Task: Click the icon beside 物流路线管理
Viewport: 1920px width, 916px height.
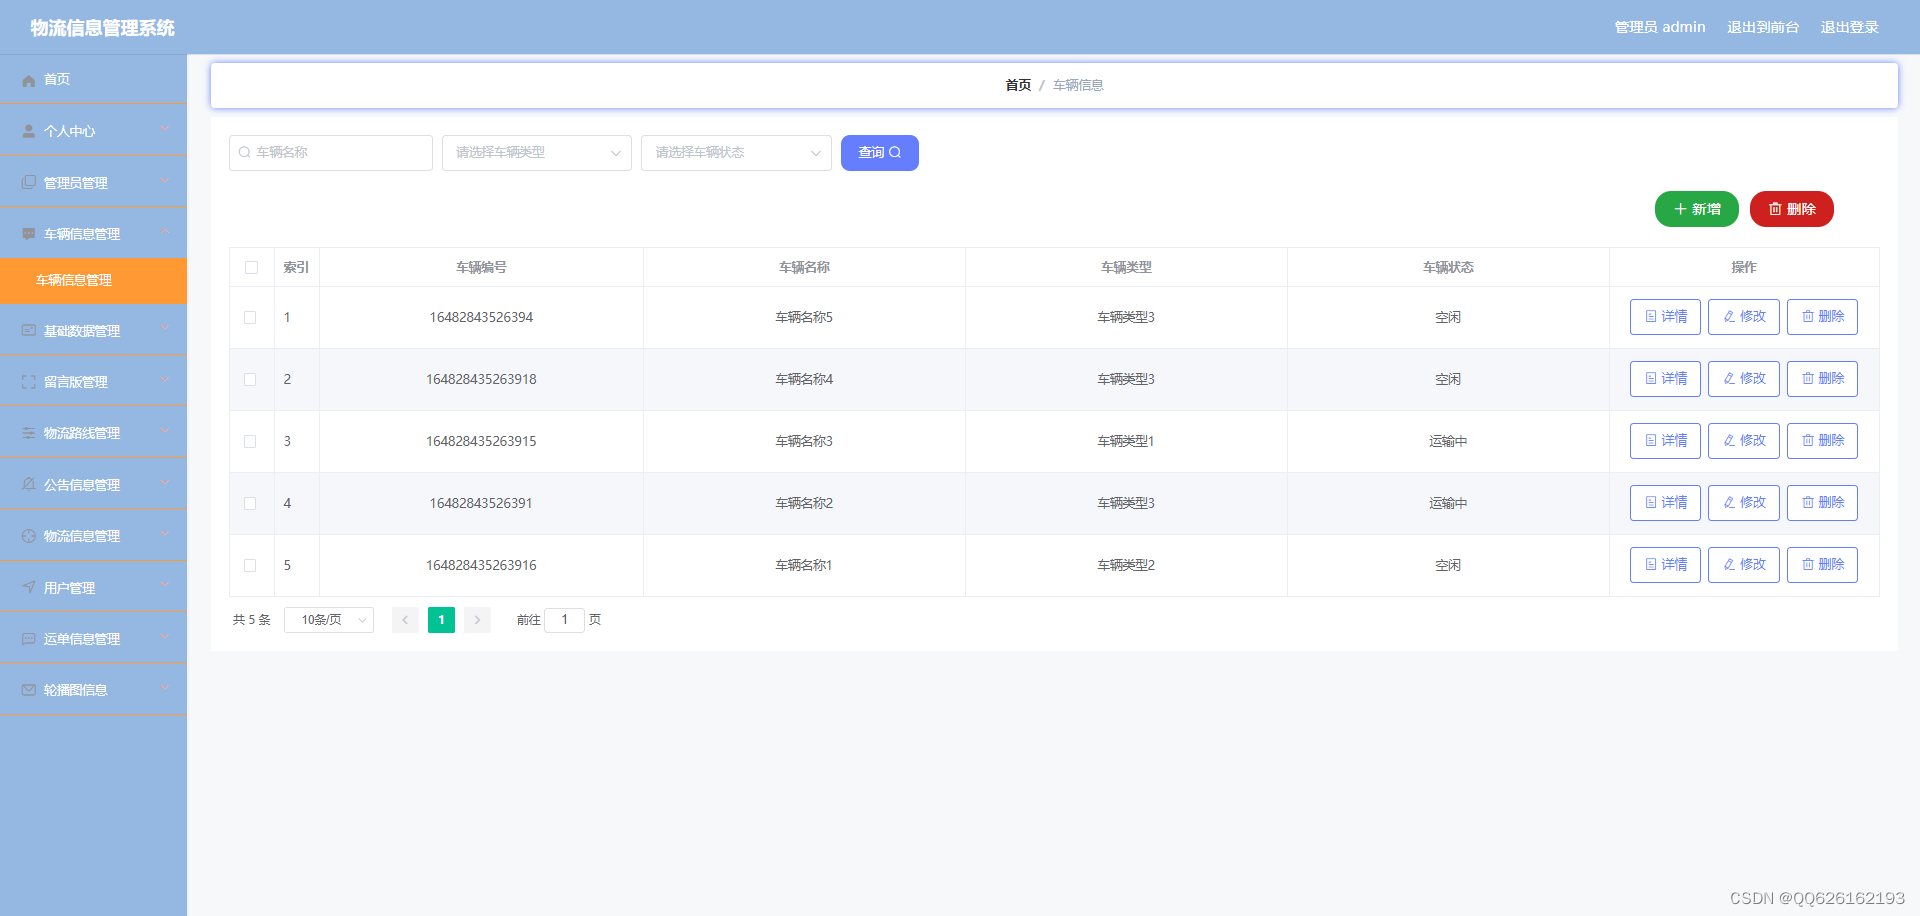Action: 29,433
